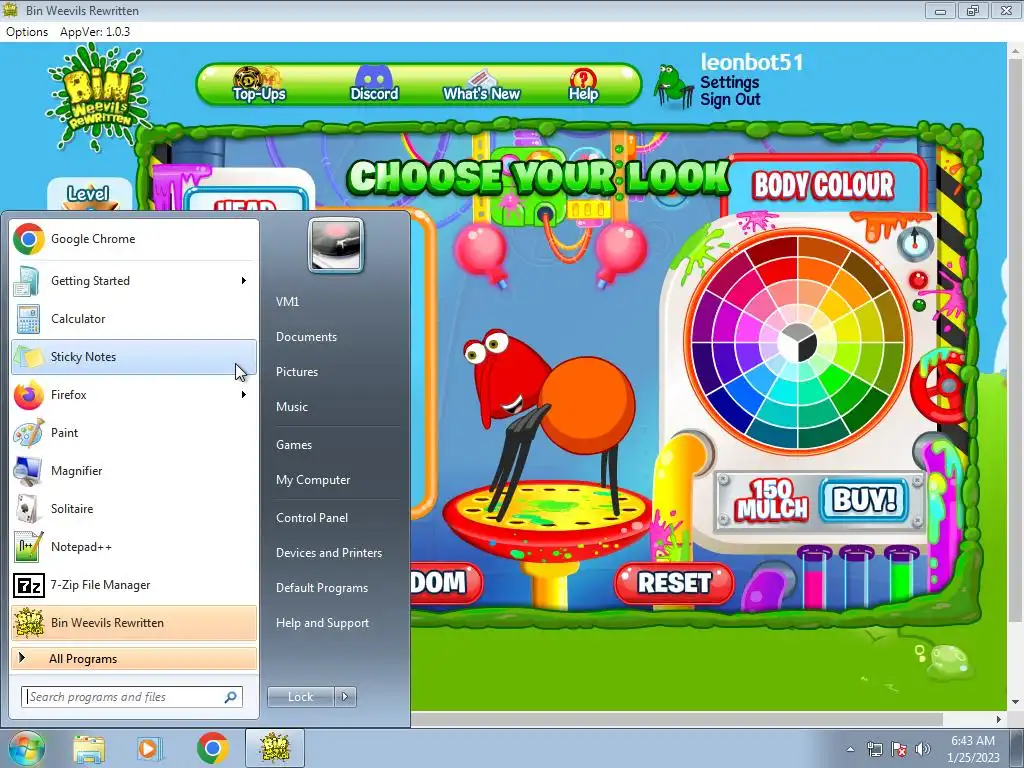Click the Sign Out link
The height and width of the screenshot is (768, 1024).
(x=730, y=100)
